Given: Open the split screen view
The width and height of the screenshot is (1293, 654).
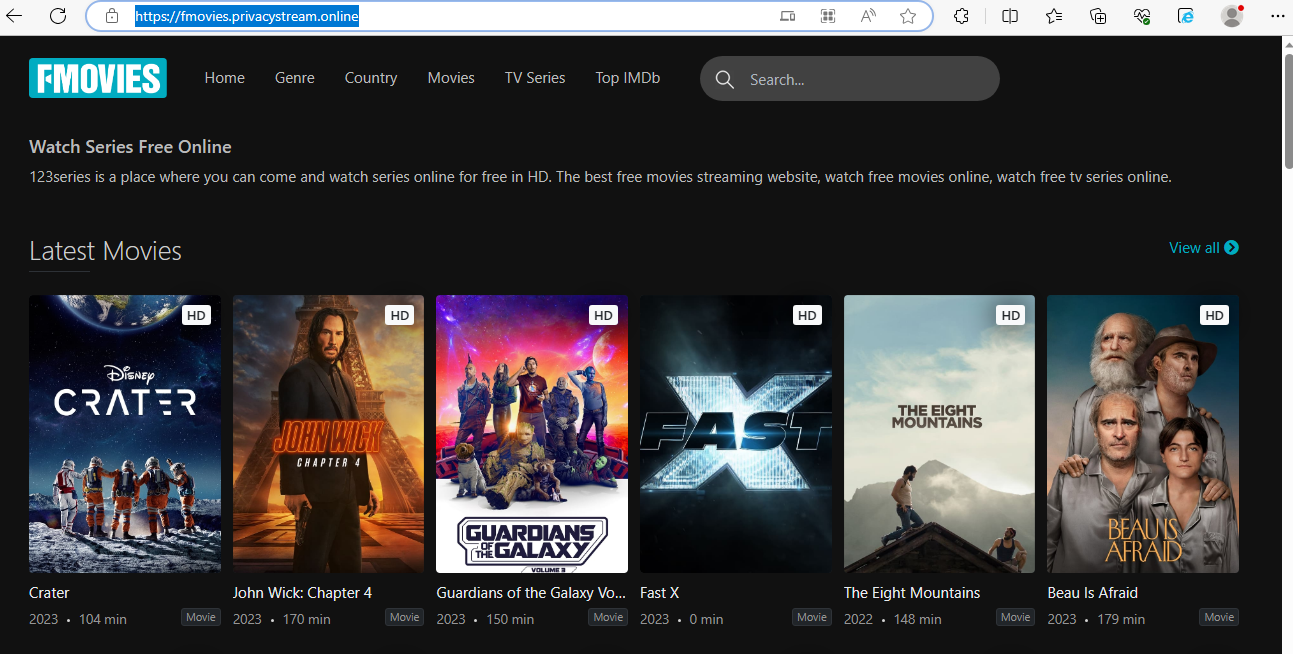Looking at the screenshot, I should [1009, 16].
